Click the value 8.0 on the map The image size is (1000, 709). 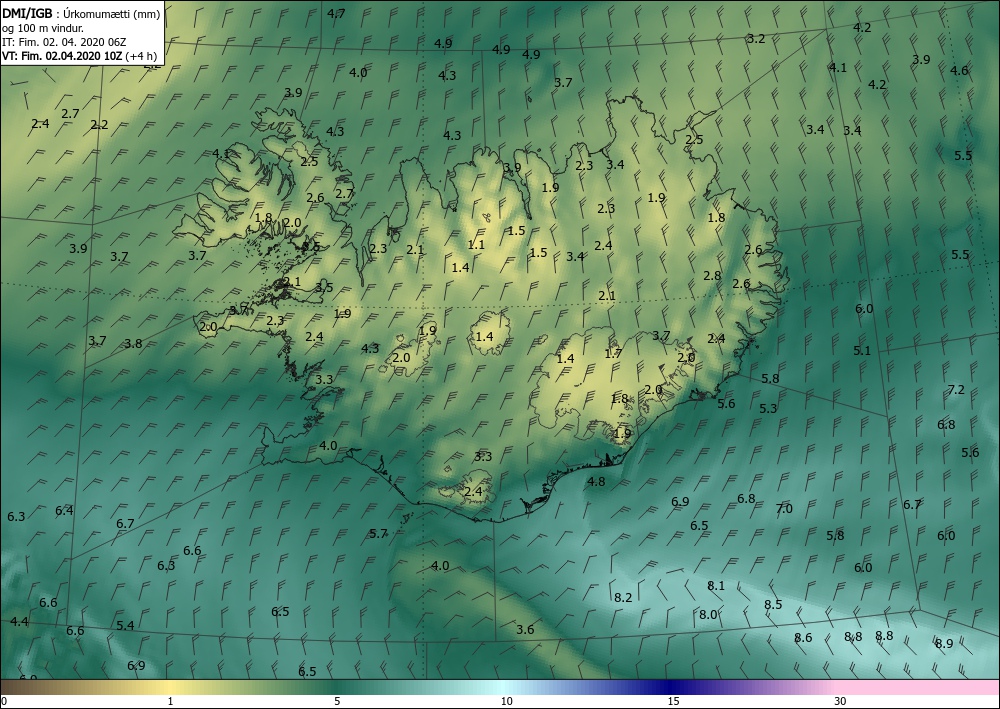point(708,615)
